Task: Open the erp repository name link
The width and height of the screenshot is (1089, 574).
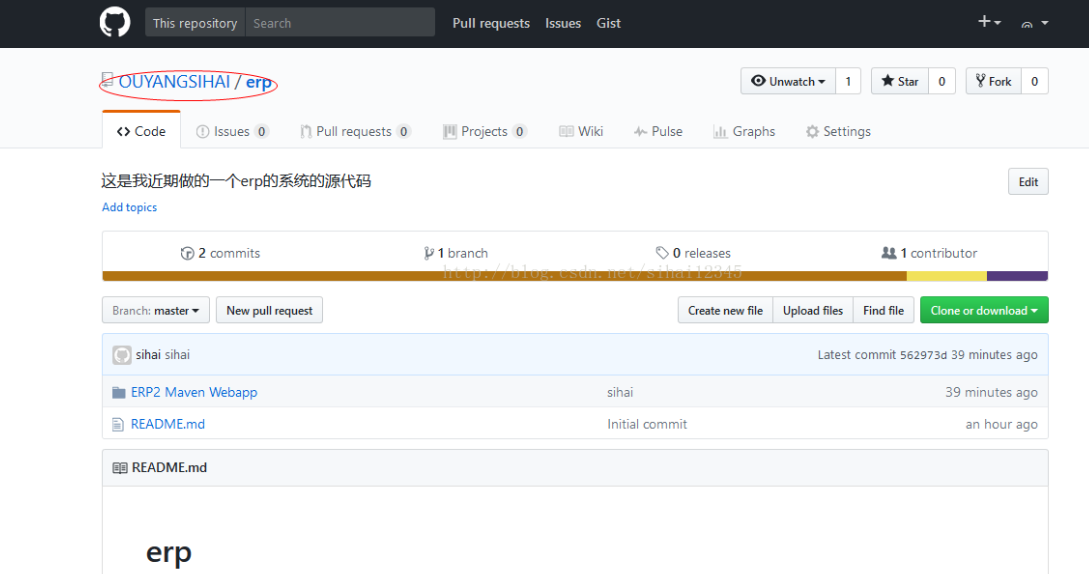Action: click(x=258, y=82)
